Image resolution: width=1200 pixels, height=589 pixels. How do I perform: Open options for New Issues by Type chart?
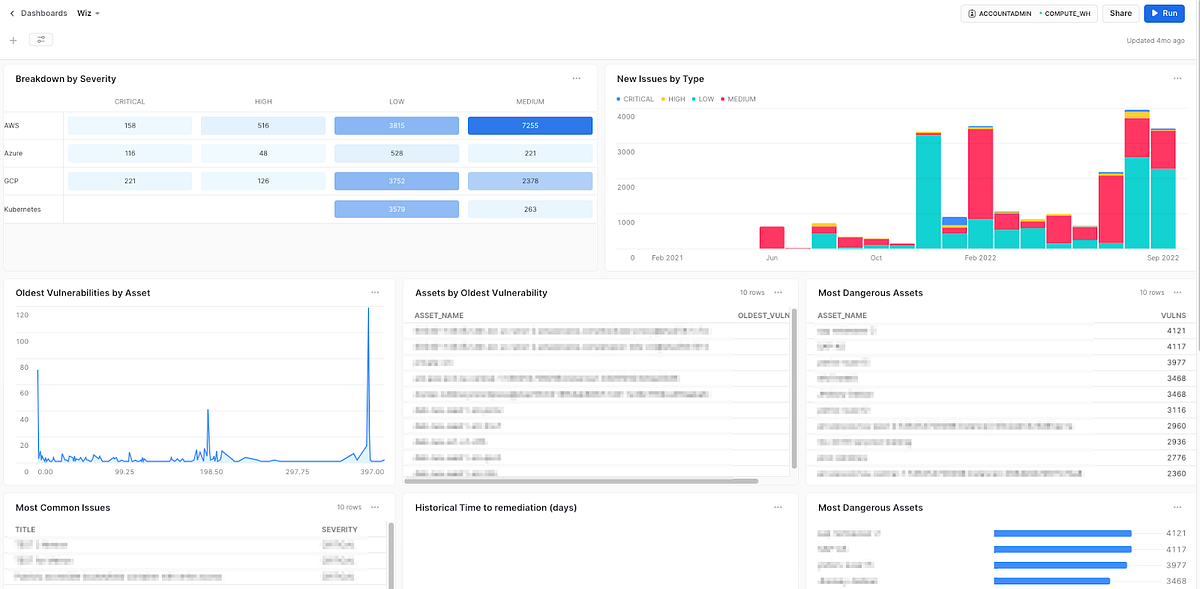pyautogui.click(x=1177, y=78)
